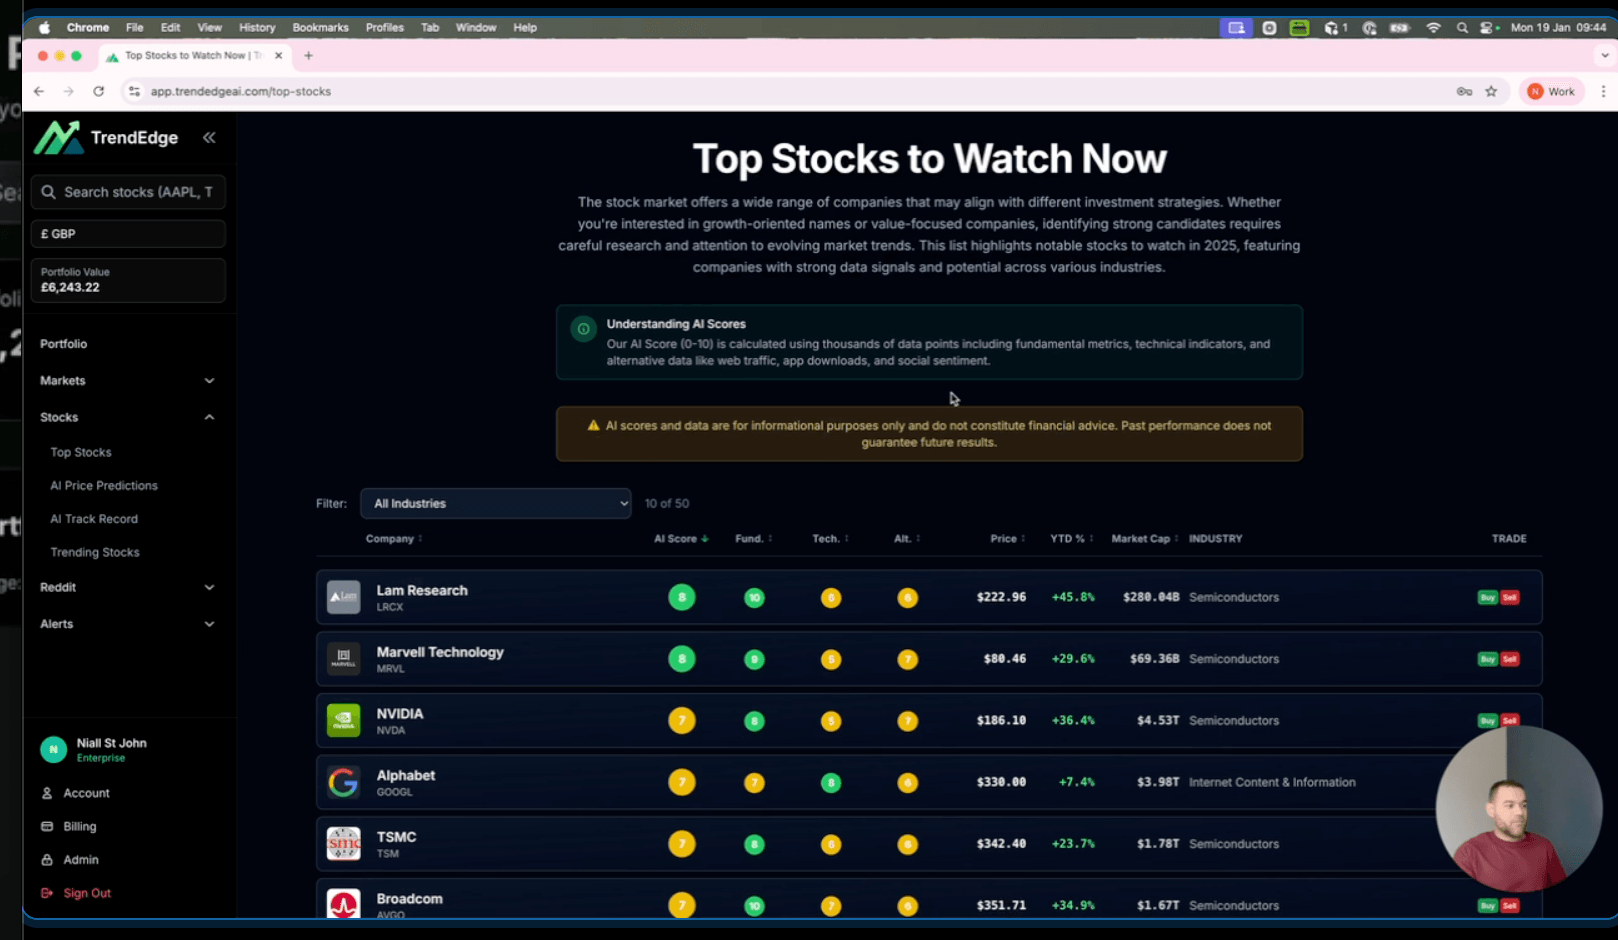Open the Chrome History menu

point(257,28)
